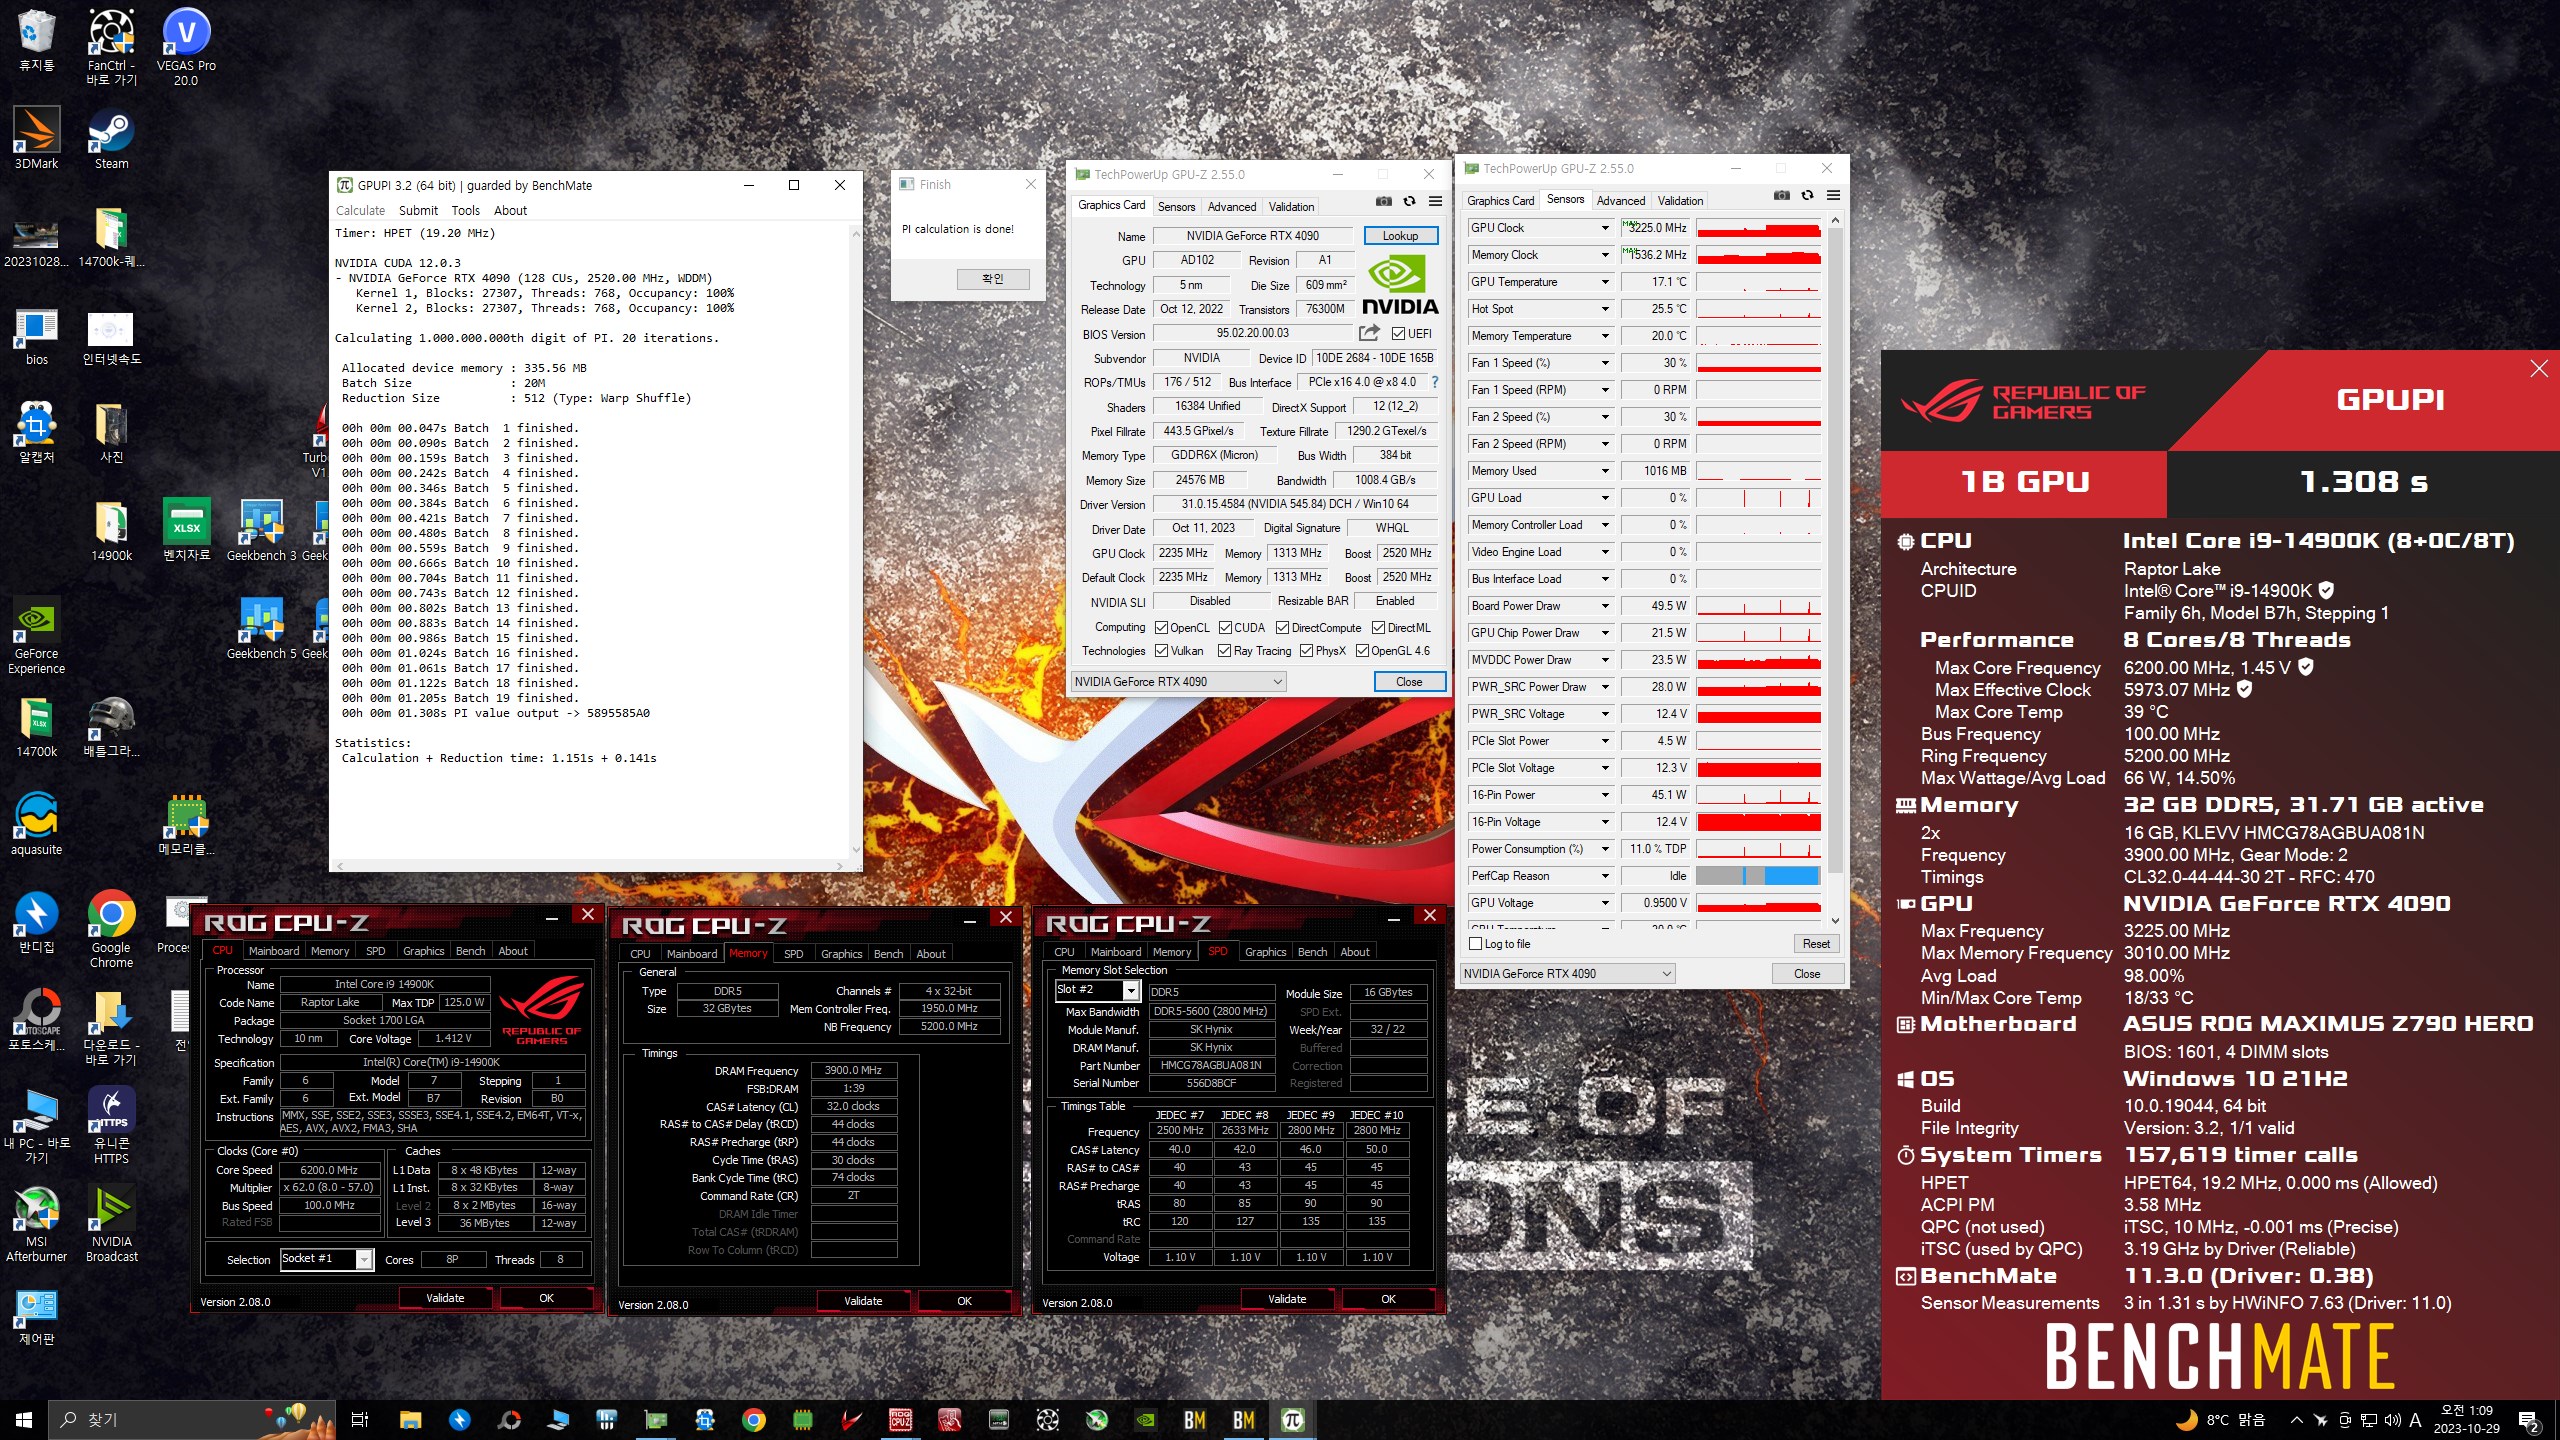
Task: Open NVIDIA Broadcast desktop icon
Action: pos(111,1225)
